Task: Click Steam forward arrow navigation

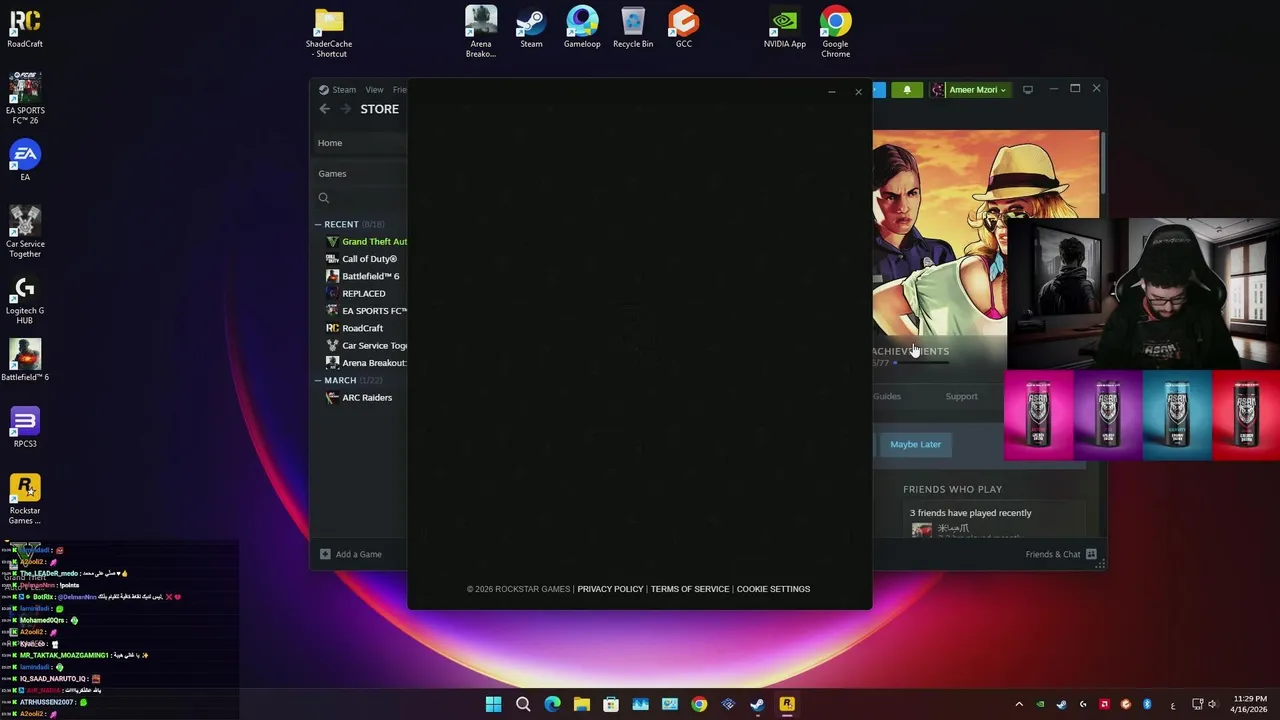Action: tap(346, 109)
